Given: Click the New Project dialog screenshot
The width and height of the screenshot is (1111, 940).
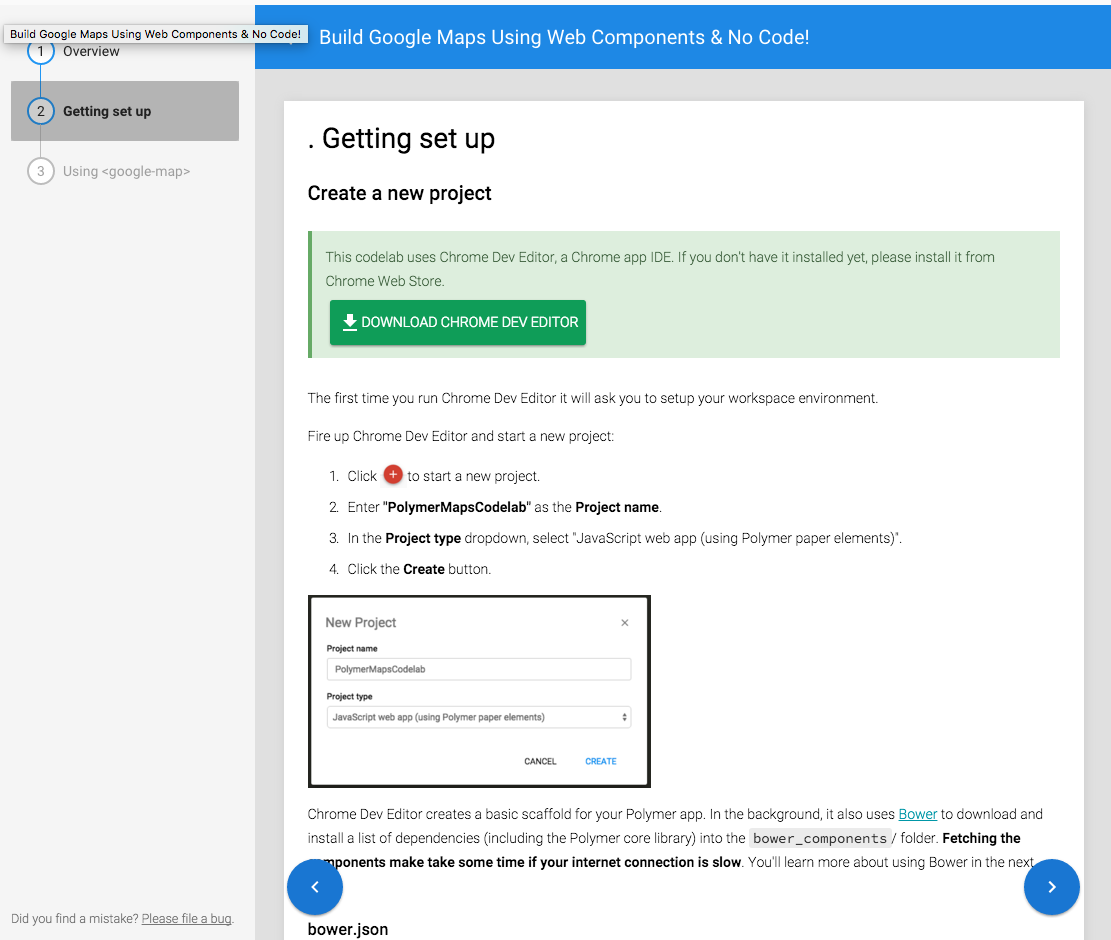Looking at the screenshot, I should [479, 691].
